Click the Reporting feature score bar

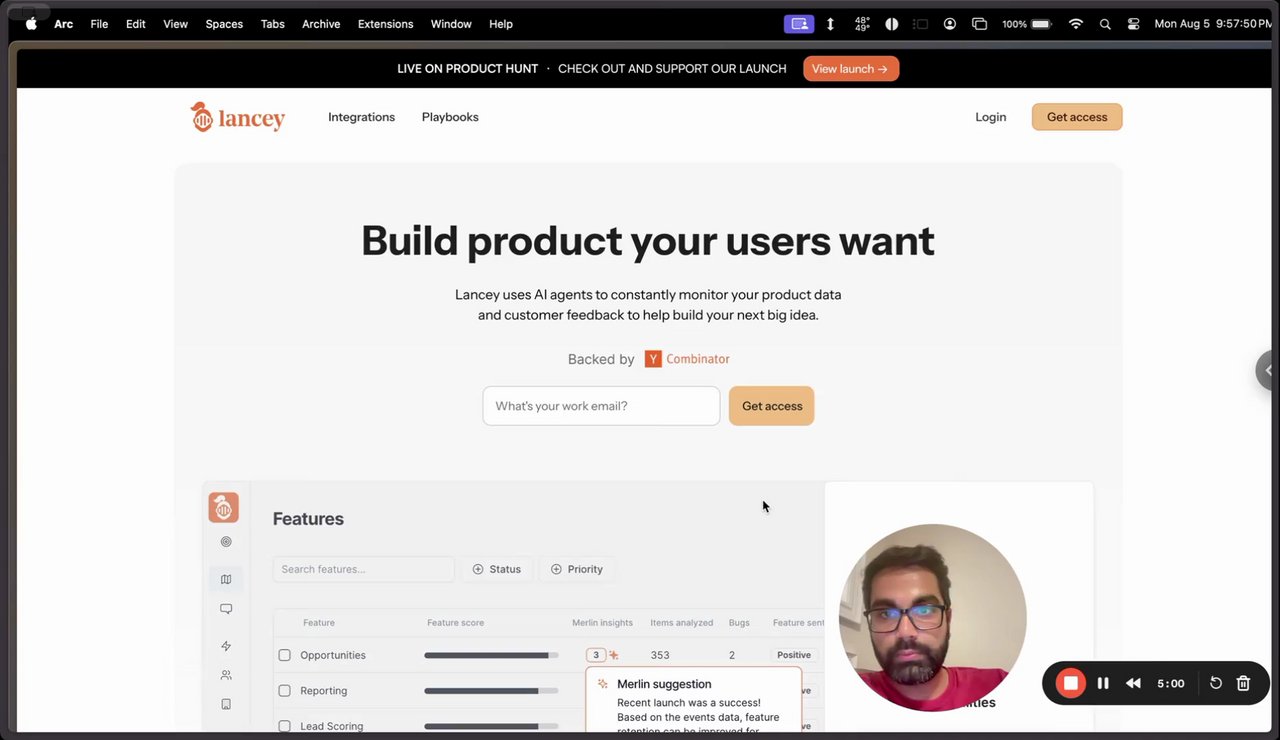tap(491, 691)
